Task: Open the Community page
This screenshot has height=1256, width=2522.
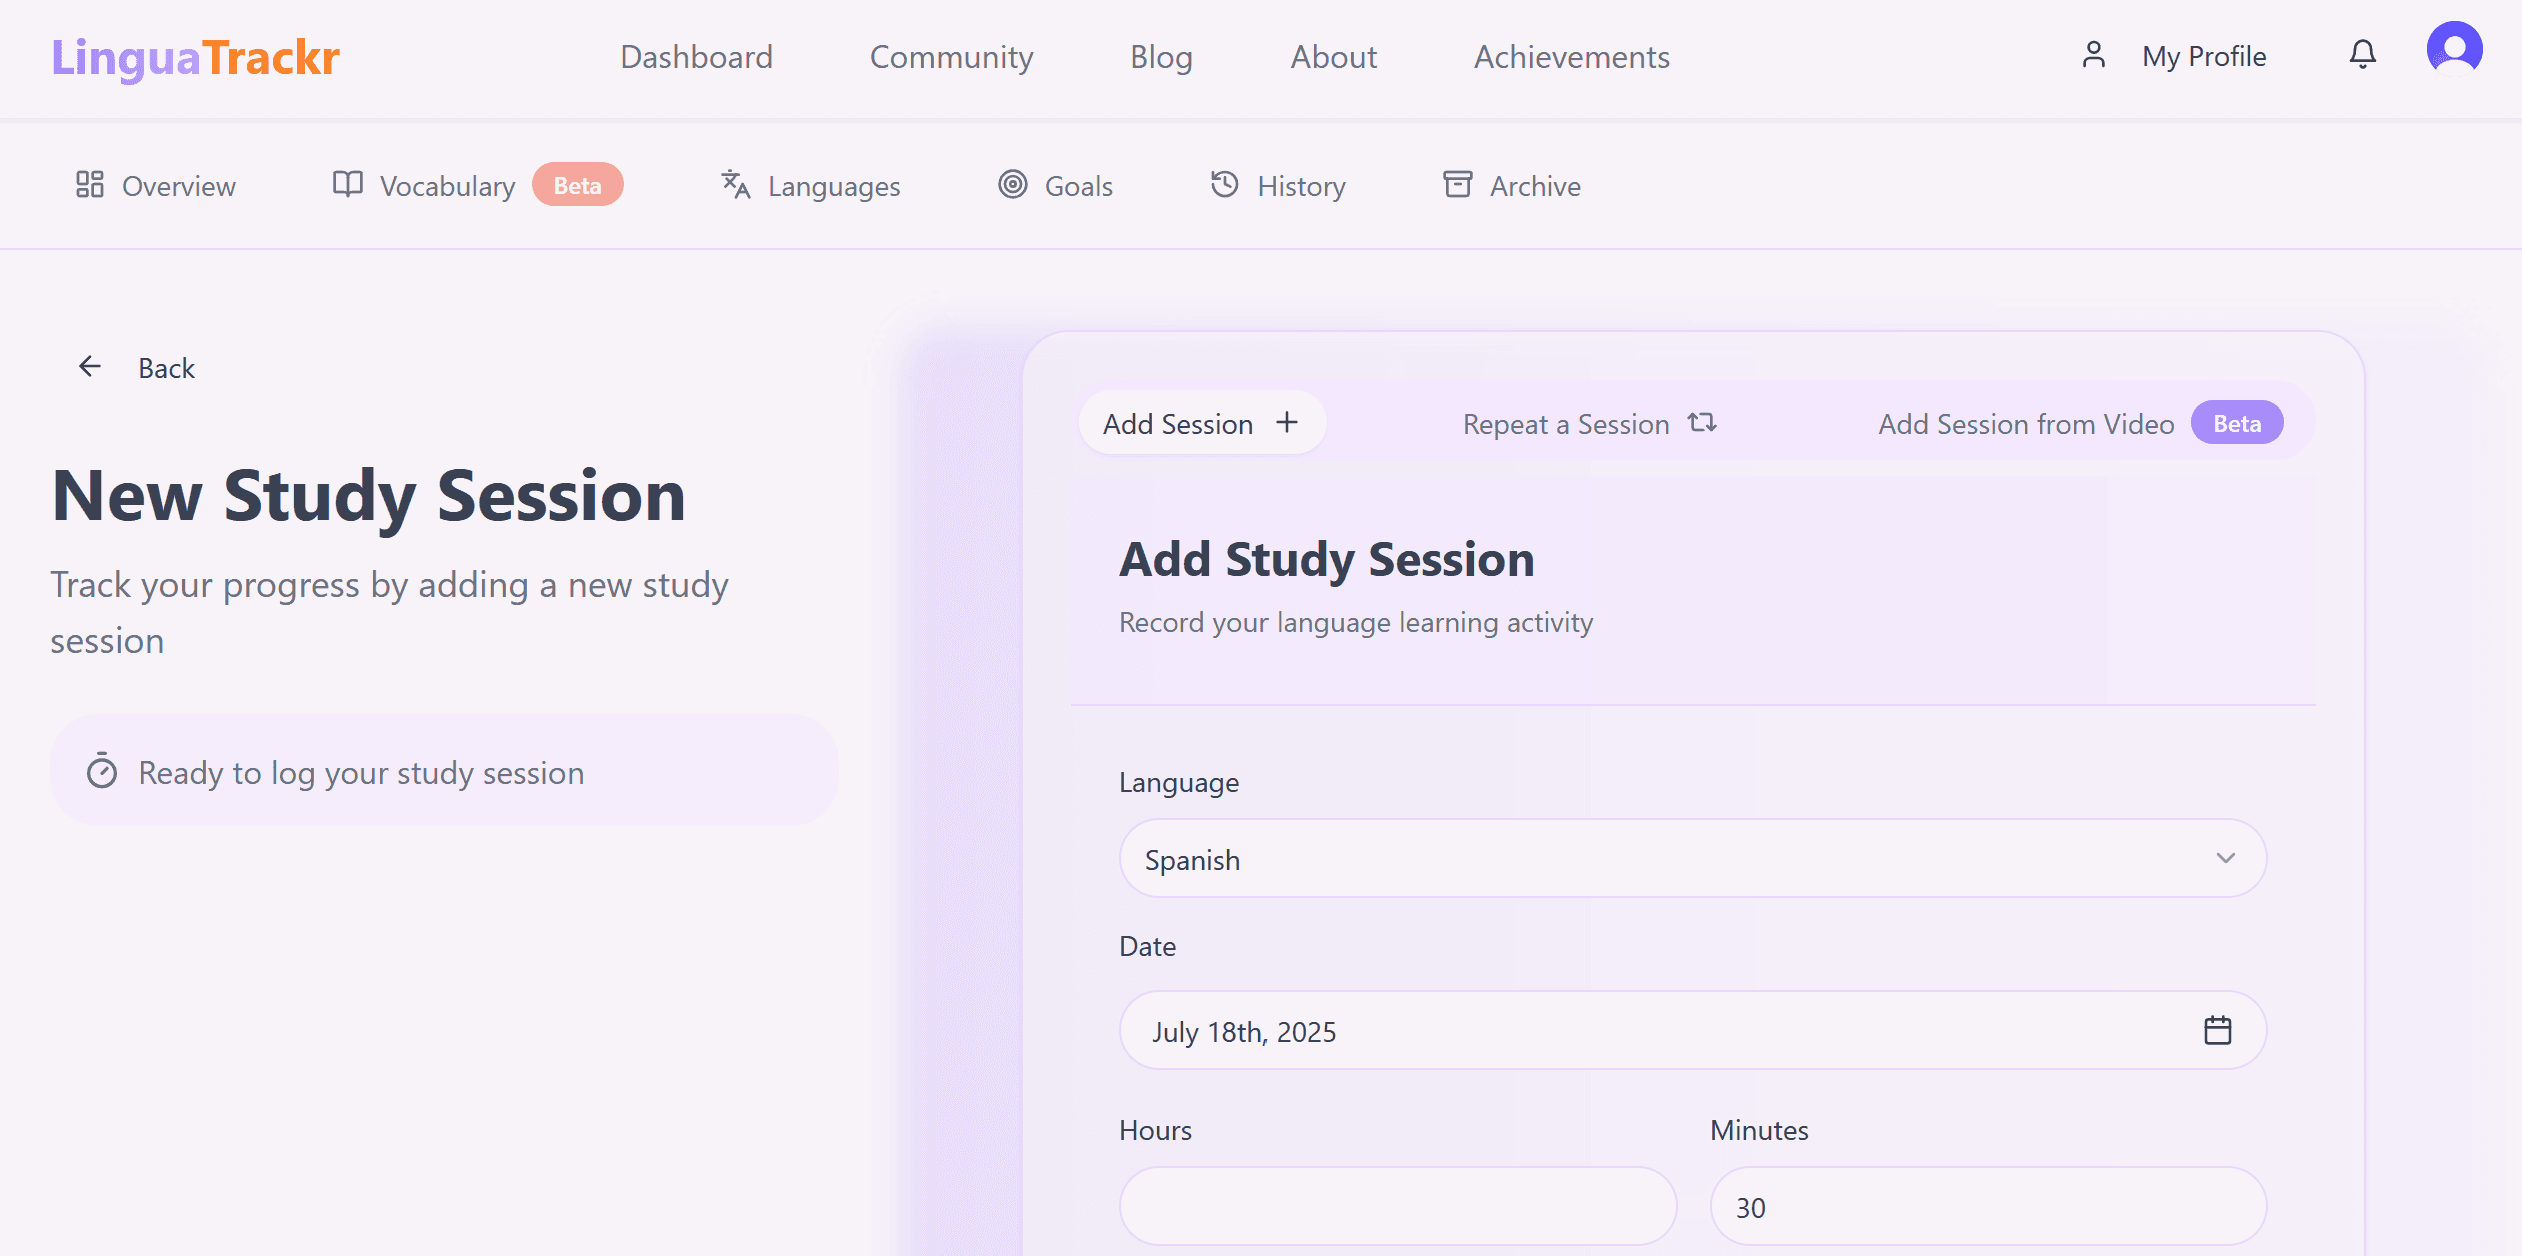Action: tap(951, 57)
